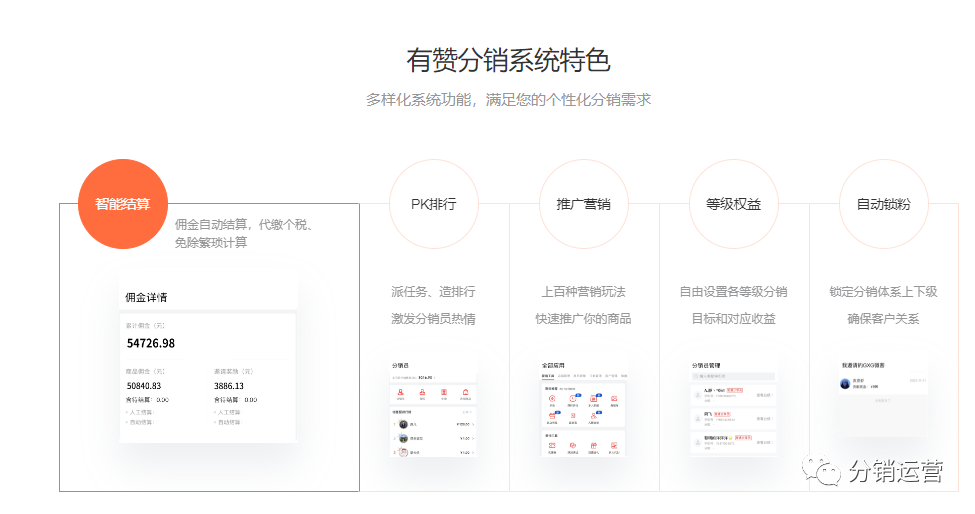Open the 全部应用 preview under 推广营销
The width and height of the screenshot is (975, 514).
click(583, 408)
